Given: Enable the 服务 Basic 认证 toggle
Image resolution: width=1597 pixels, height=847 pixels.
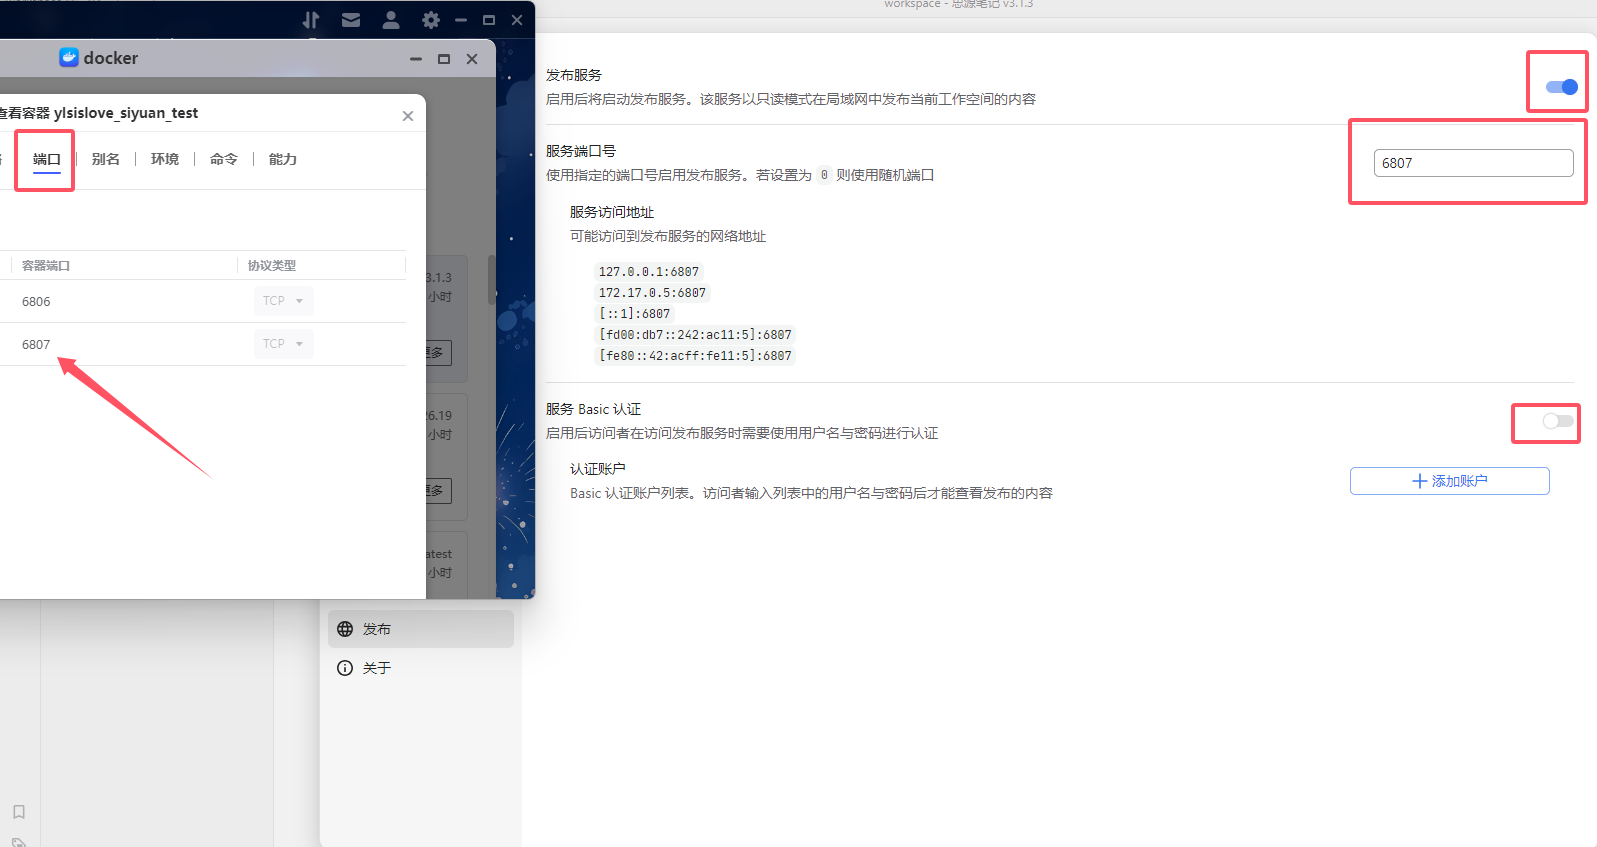Looking at the screenshot, I should pos(1557,421).
